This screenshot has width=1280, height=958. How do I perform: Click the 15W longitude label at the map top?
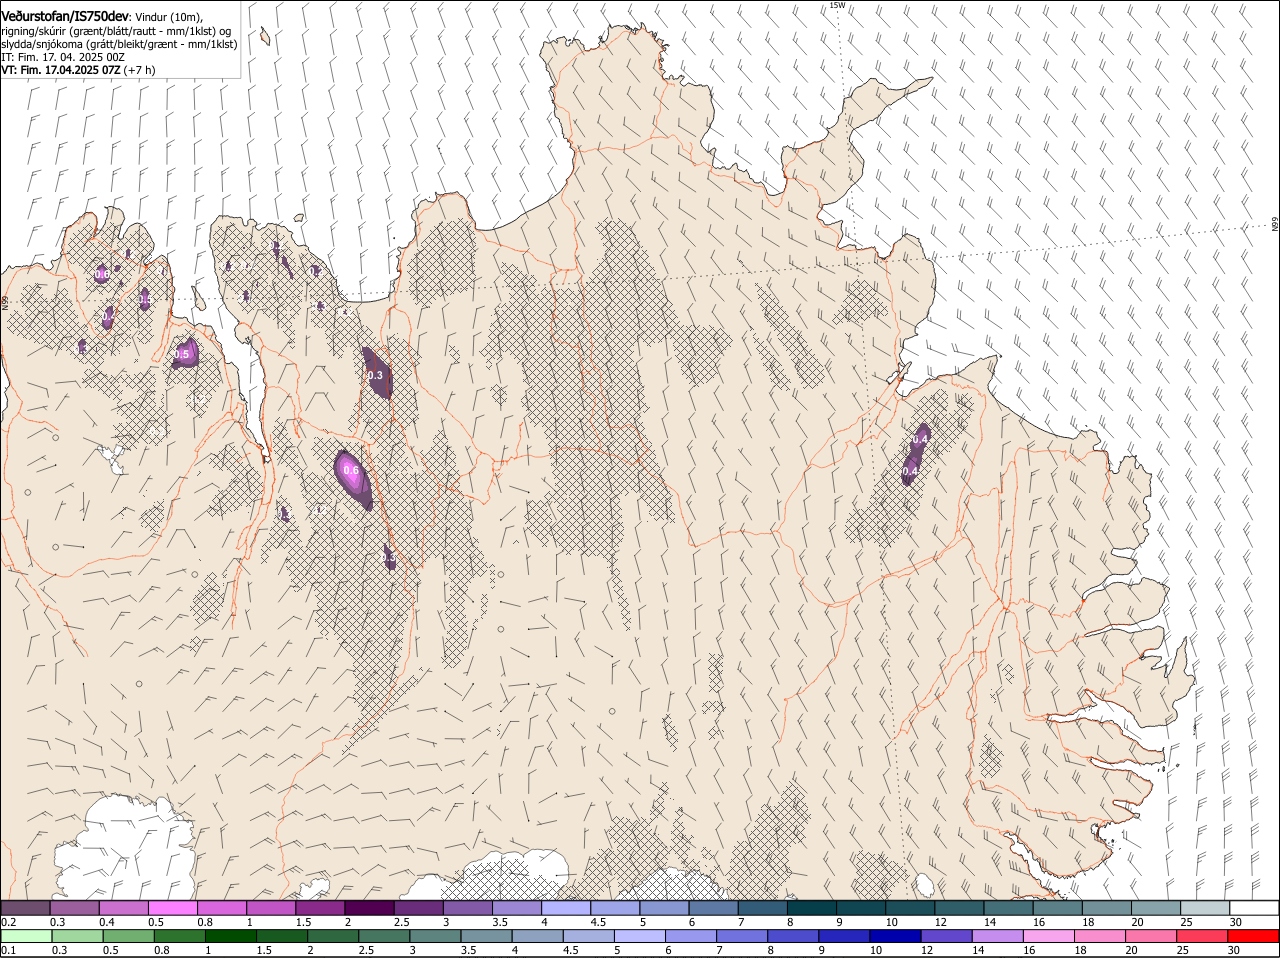(837, 5)
